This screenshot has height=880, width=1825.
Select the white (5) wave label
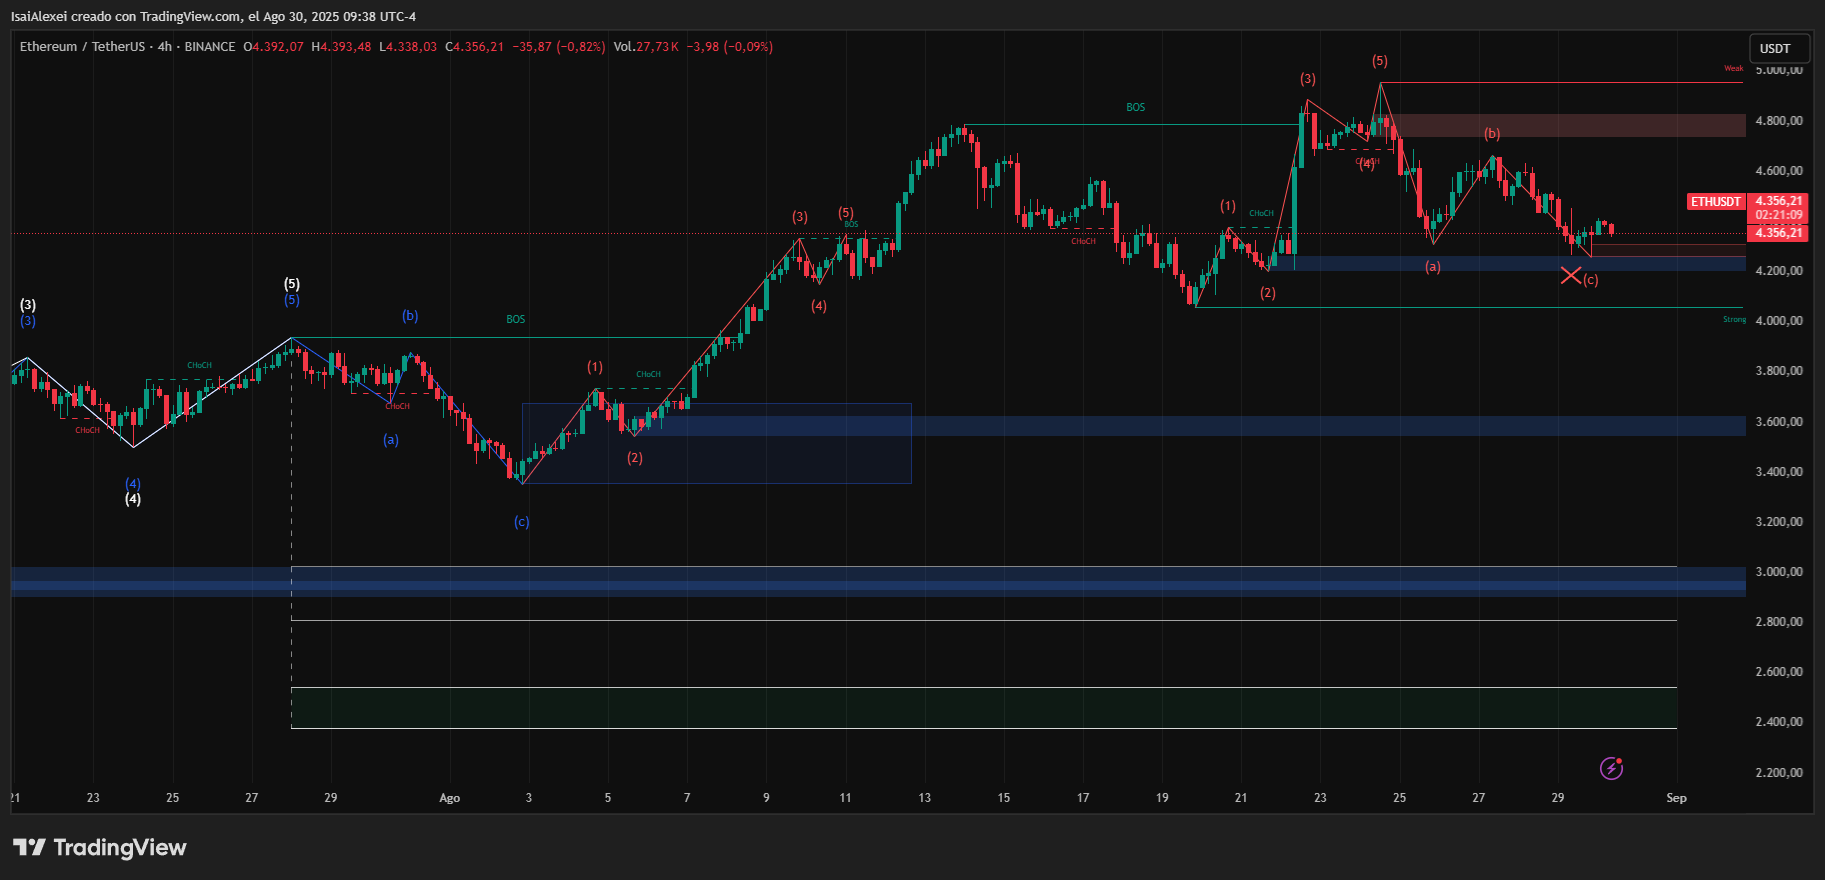(x=292, y=284)
